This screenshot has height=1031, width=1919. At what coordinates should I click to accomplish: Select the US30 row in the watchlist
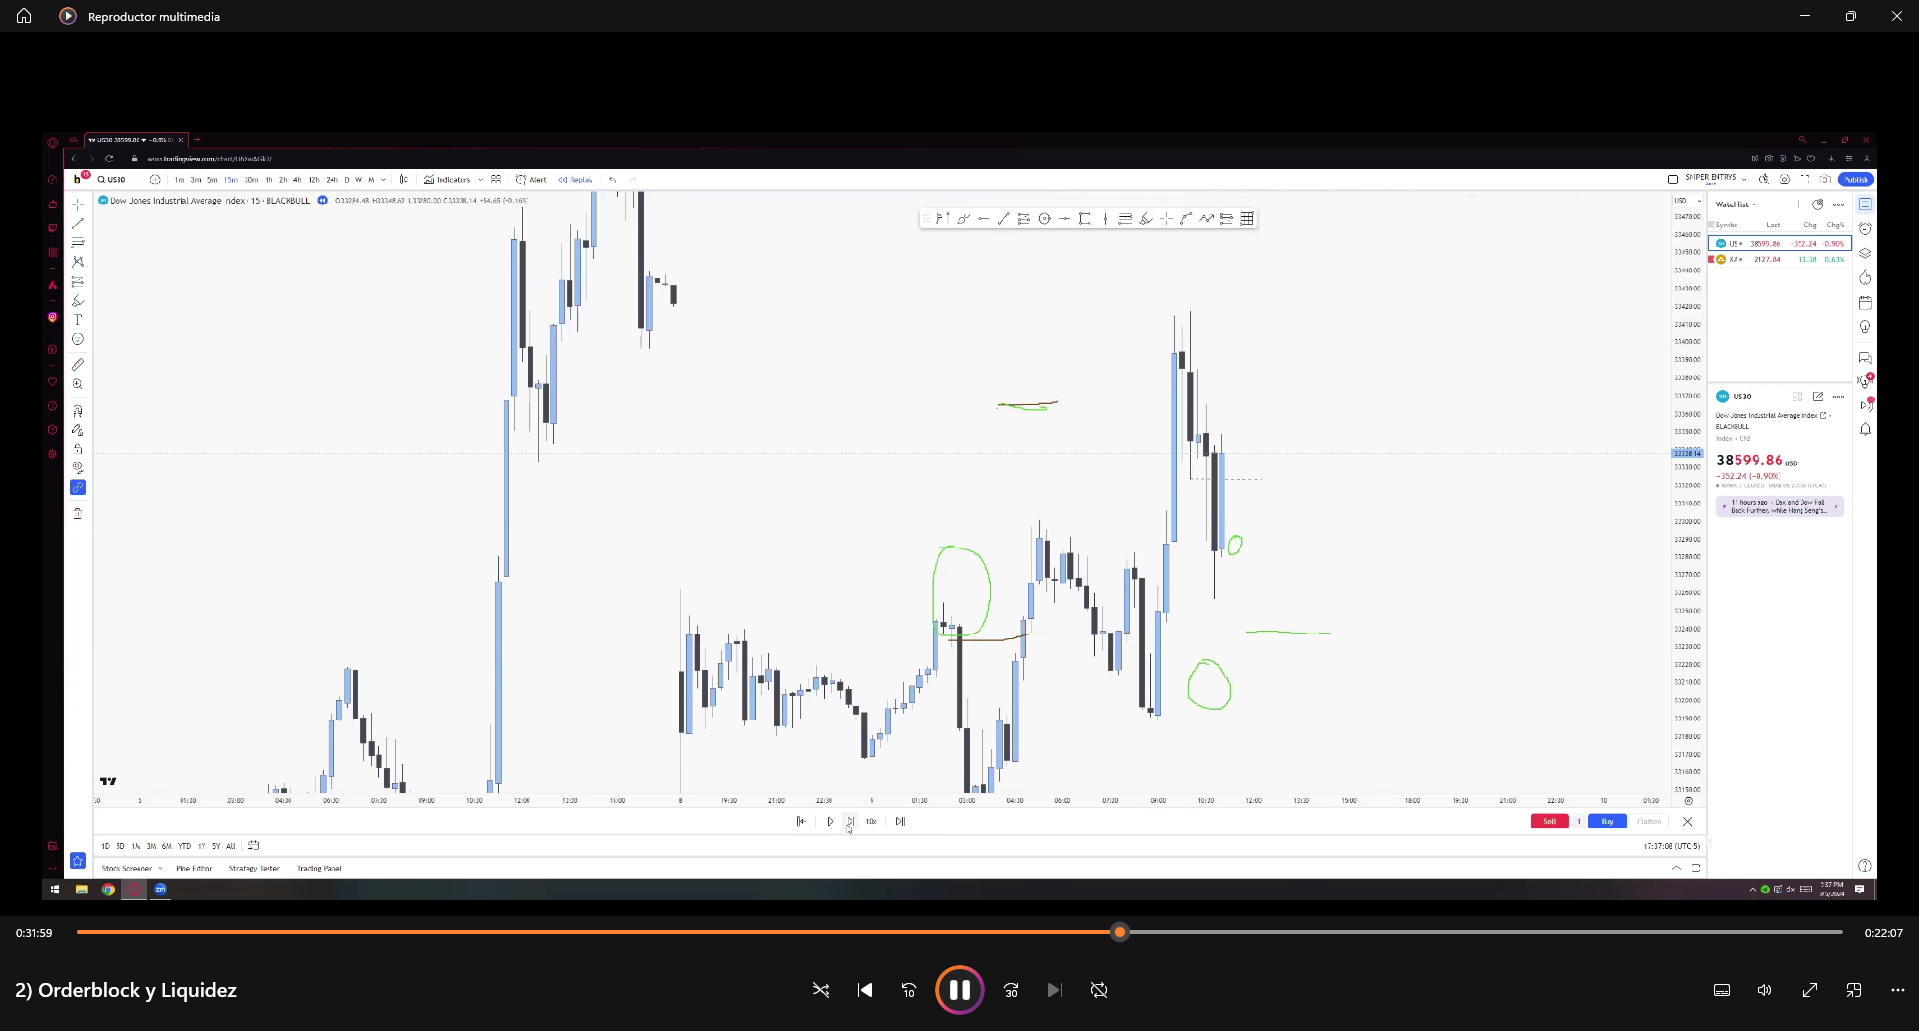1780,244
